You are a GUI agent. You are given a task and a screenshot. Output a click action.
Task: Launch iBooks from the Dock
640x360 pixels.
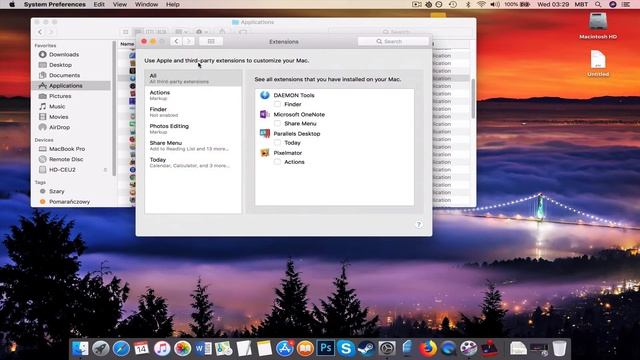click(305, 349)
